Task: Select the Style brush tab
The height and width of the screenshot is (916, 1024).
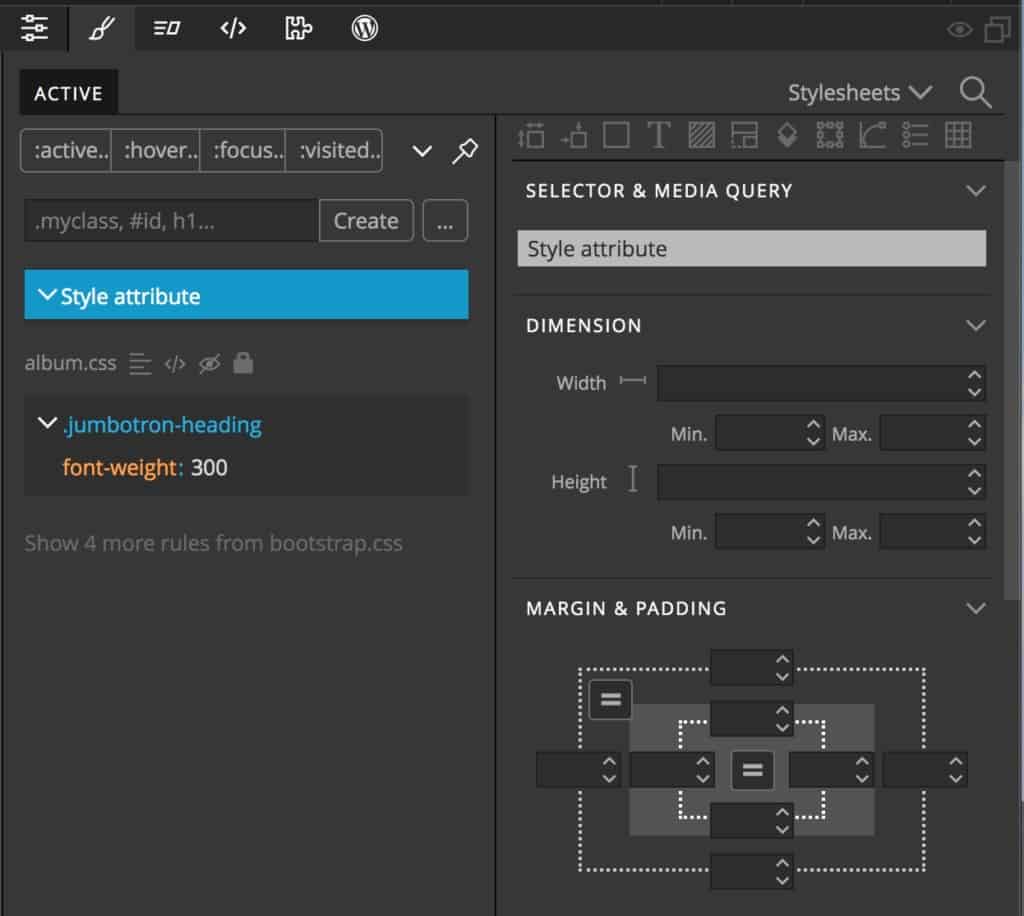Action: pyautogui.click(x=99, y=28)
